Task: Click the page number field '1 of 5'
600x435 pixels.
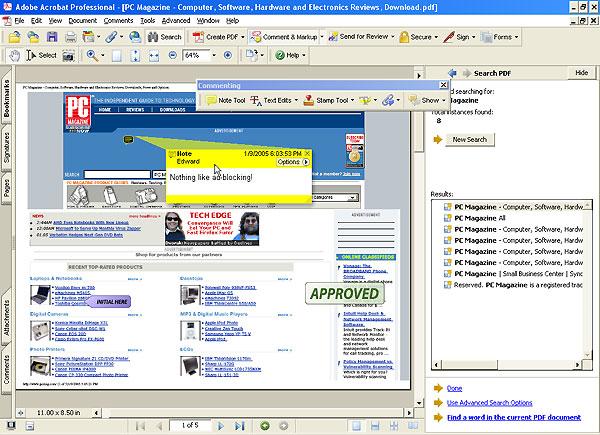Action: tap(190, 426)
